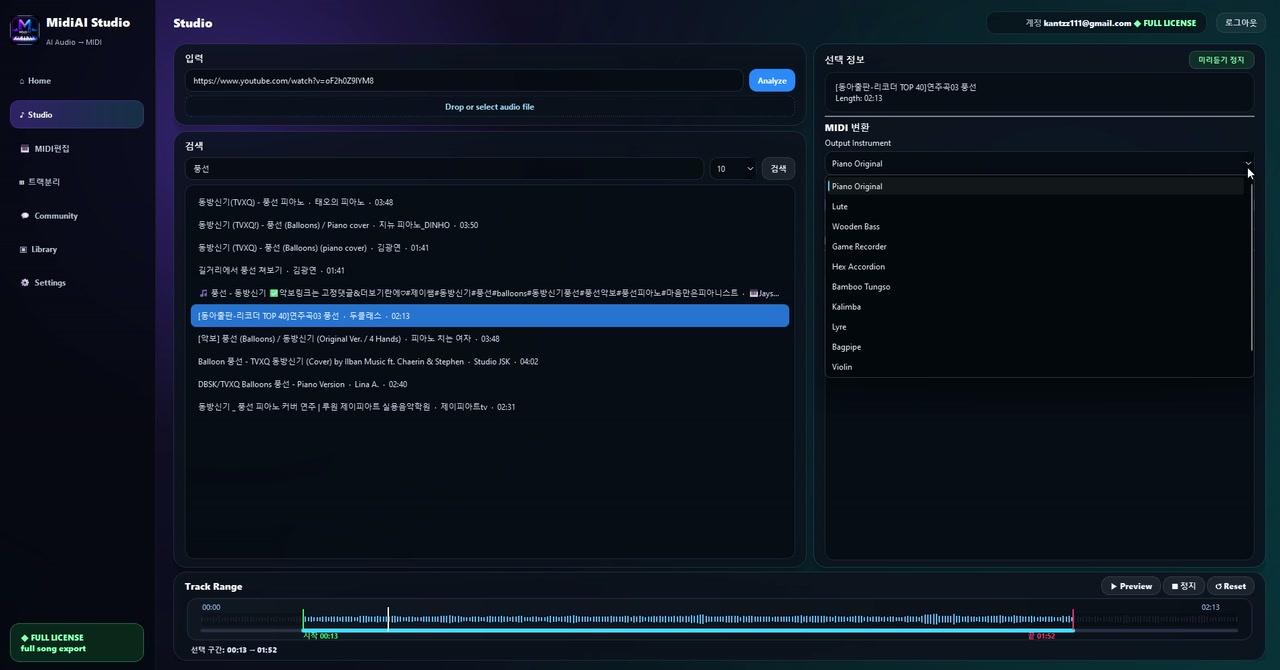The height and width of the screenshot is (670, 1280).
Task: Choose Lute instrument option
Action: click(x=1035, y=206)
